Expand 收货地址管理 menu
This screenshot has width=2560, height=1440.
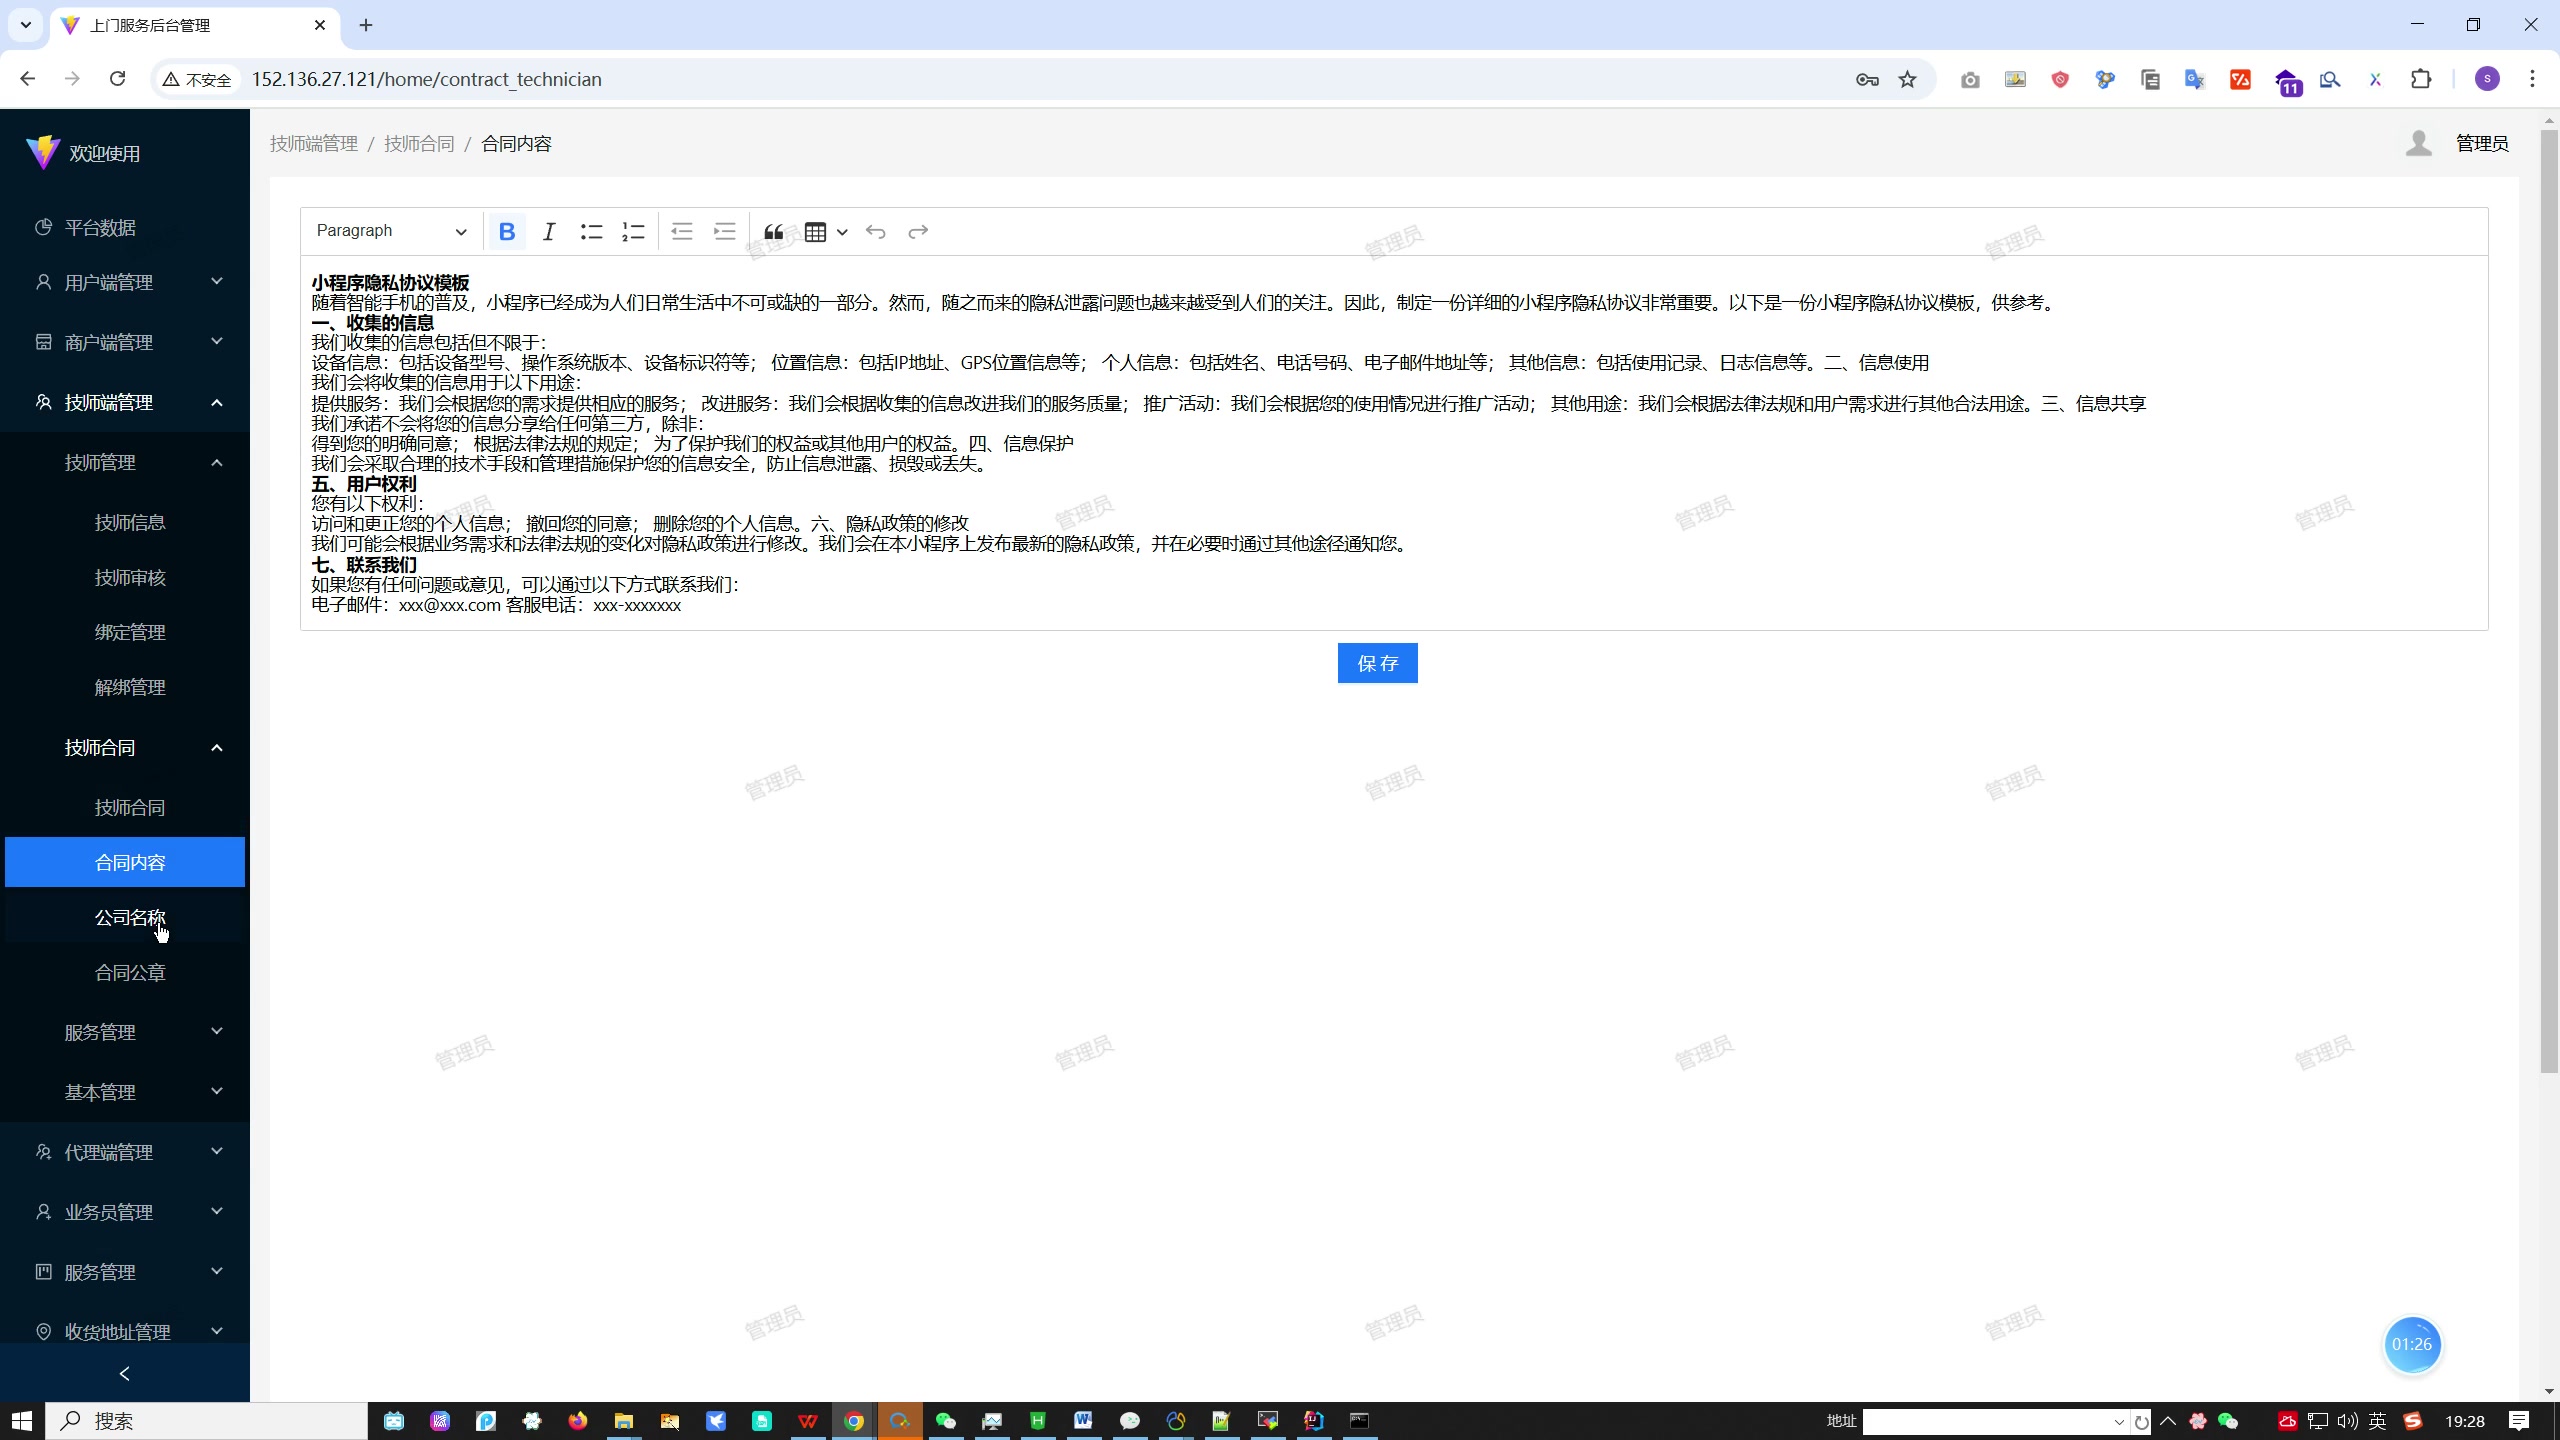point(125,1332)
